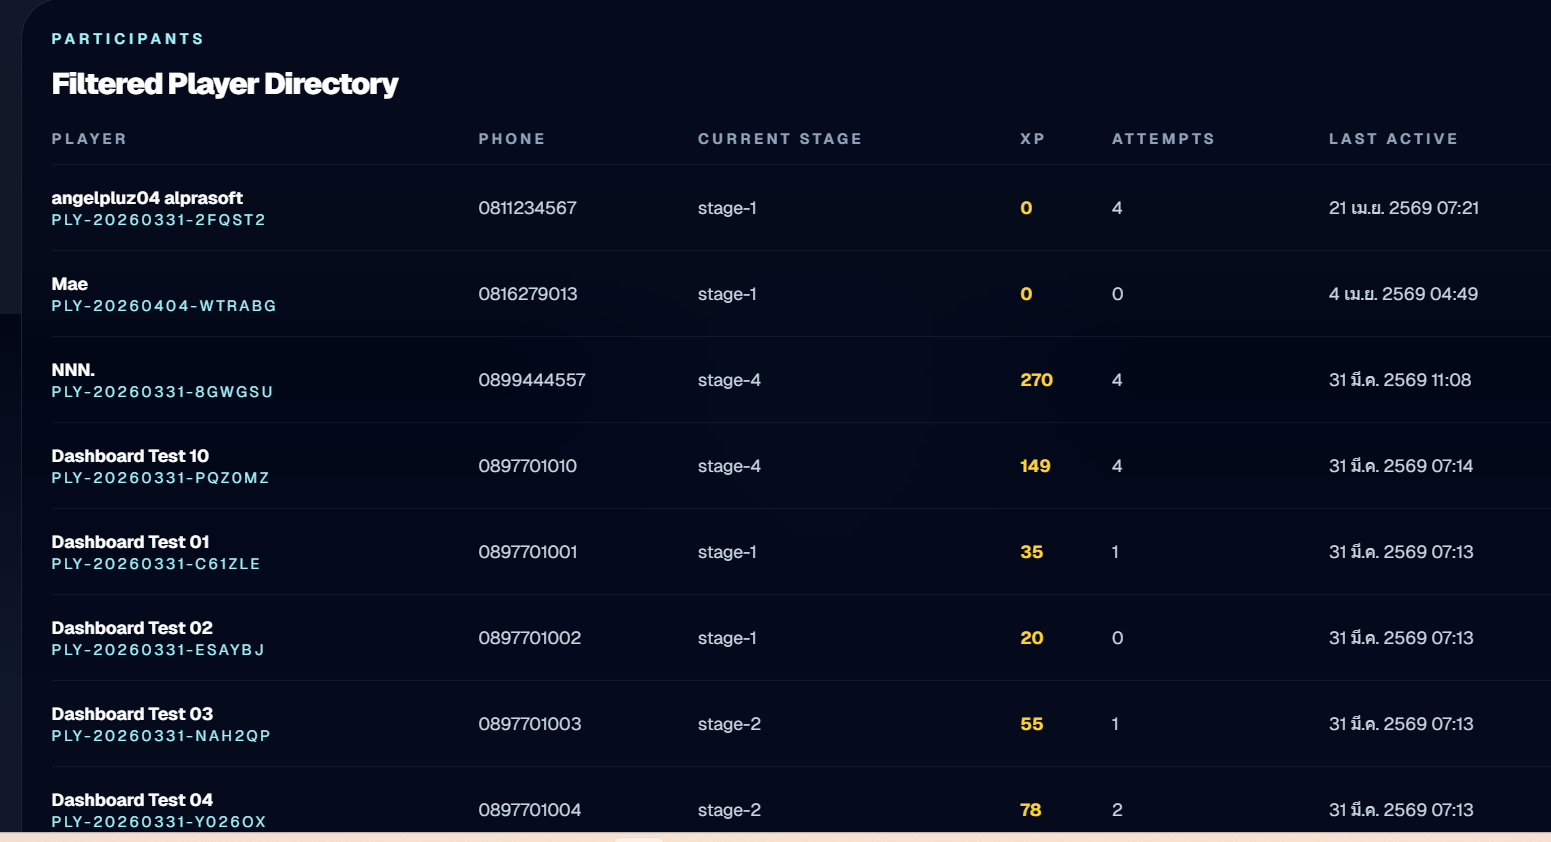Image resolution: width=1551 pixels, height=842 pixels.
Task: Click phone number 0897701001
Action: 528,552
